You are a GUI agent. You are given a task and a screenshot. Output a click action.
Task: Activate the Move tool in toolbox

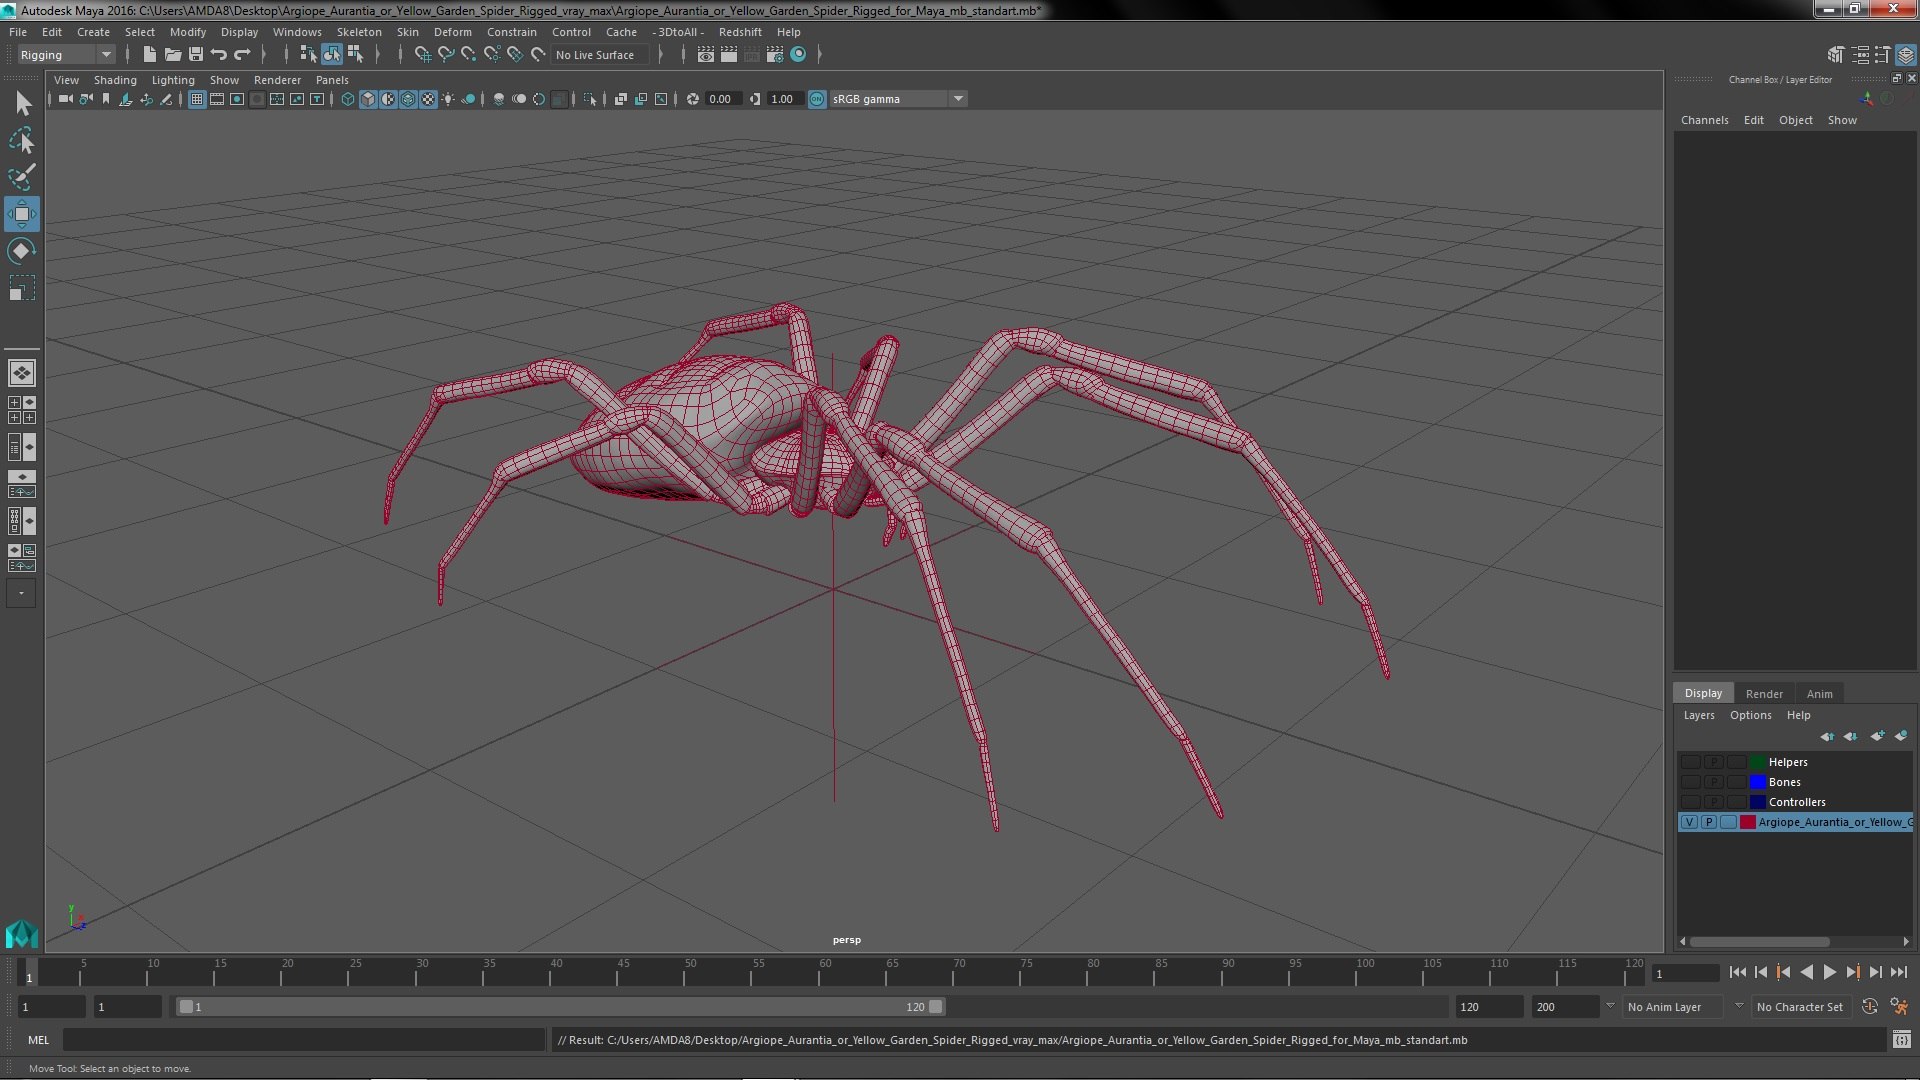click(x=22, y=214)
